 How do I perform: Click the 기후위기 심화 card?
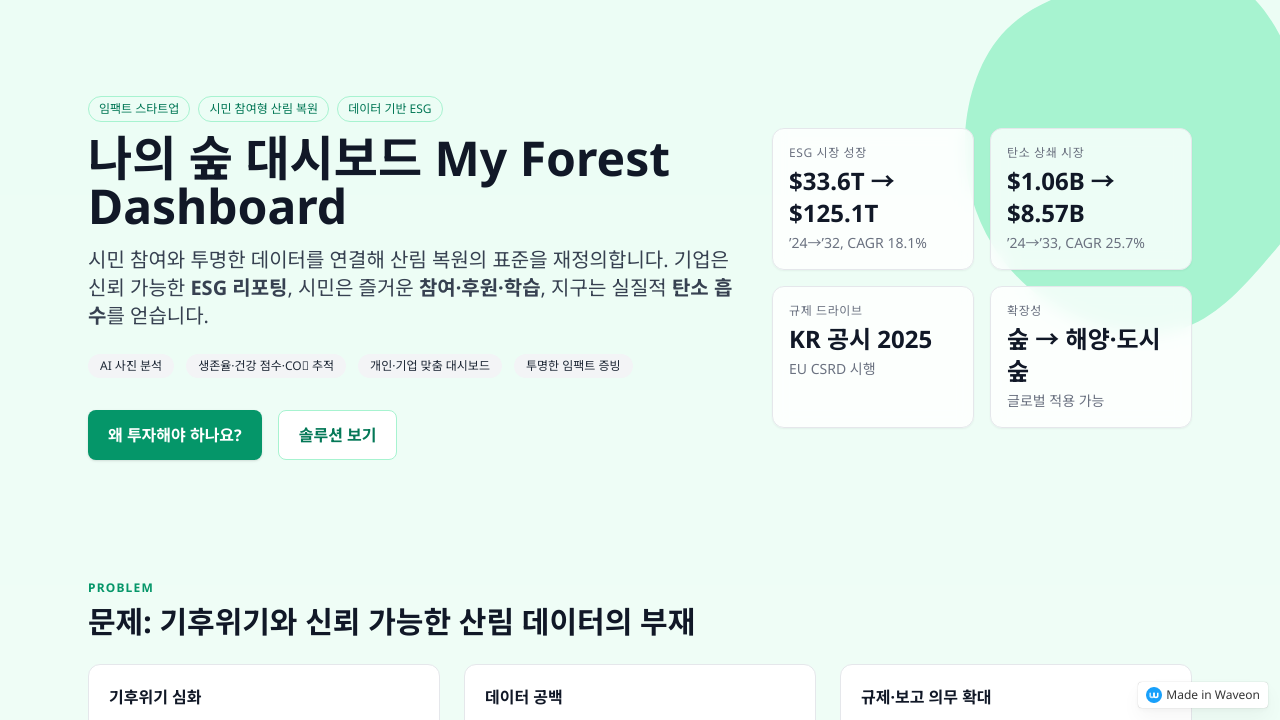coord(264,694)
